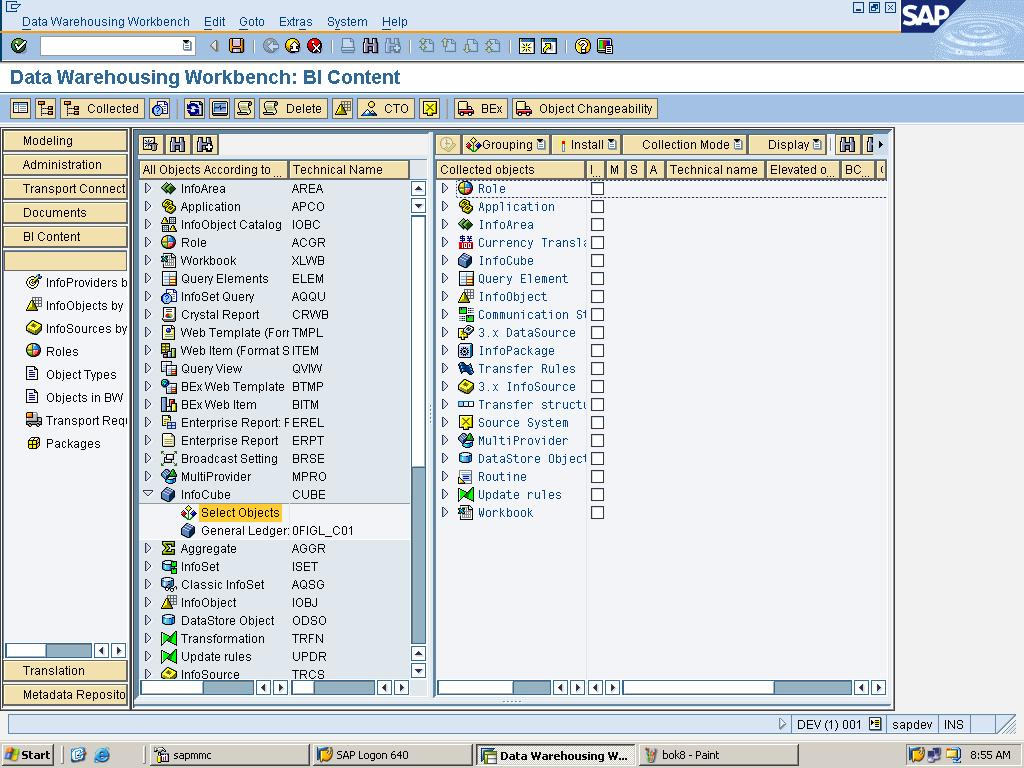Expand the MultiProvider node in Collected objects
This screenshot has height=768, width=1024.
445,441
